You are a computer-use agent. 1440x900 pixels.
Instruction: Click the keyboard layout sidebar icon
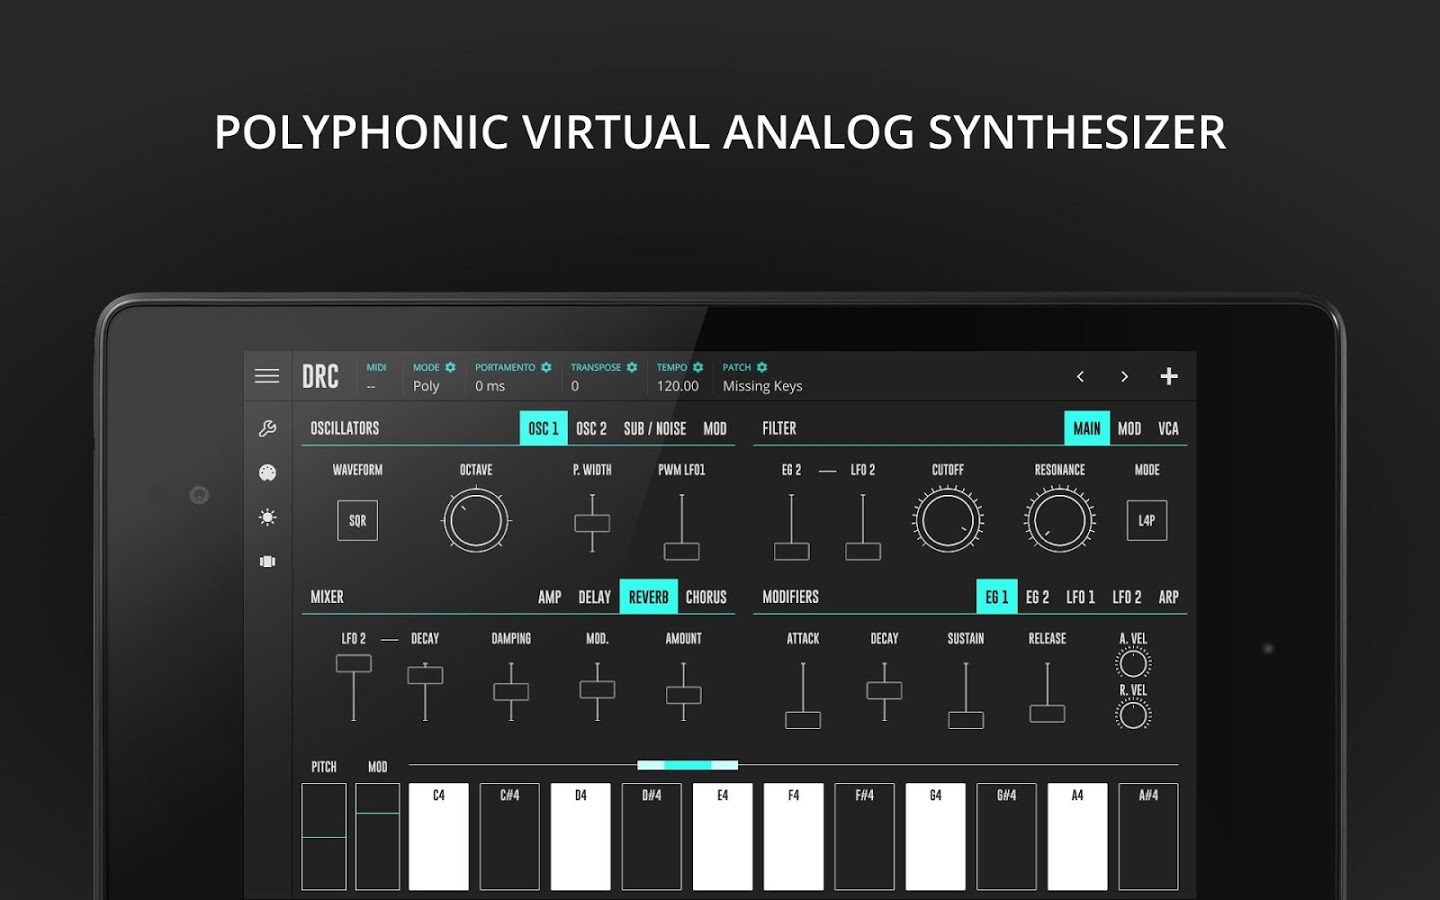[x=267, y=561]
